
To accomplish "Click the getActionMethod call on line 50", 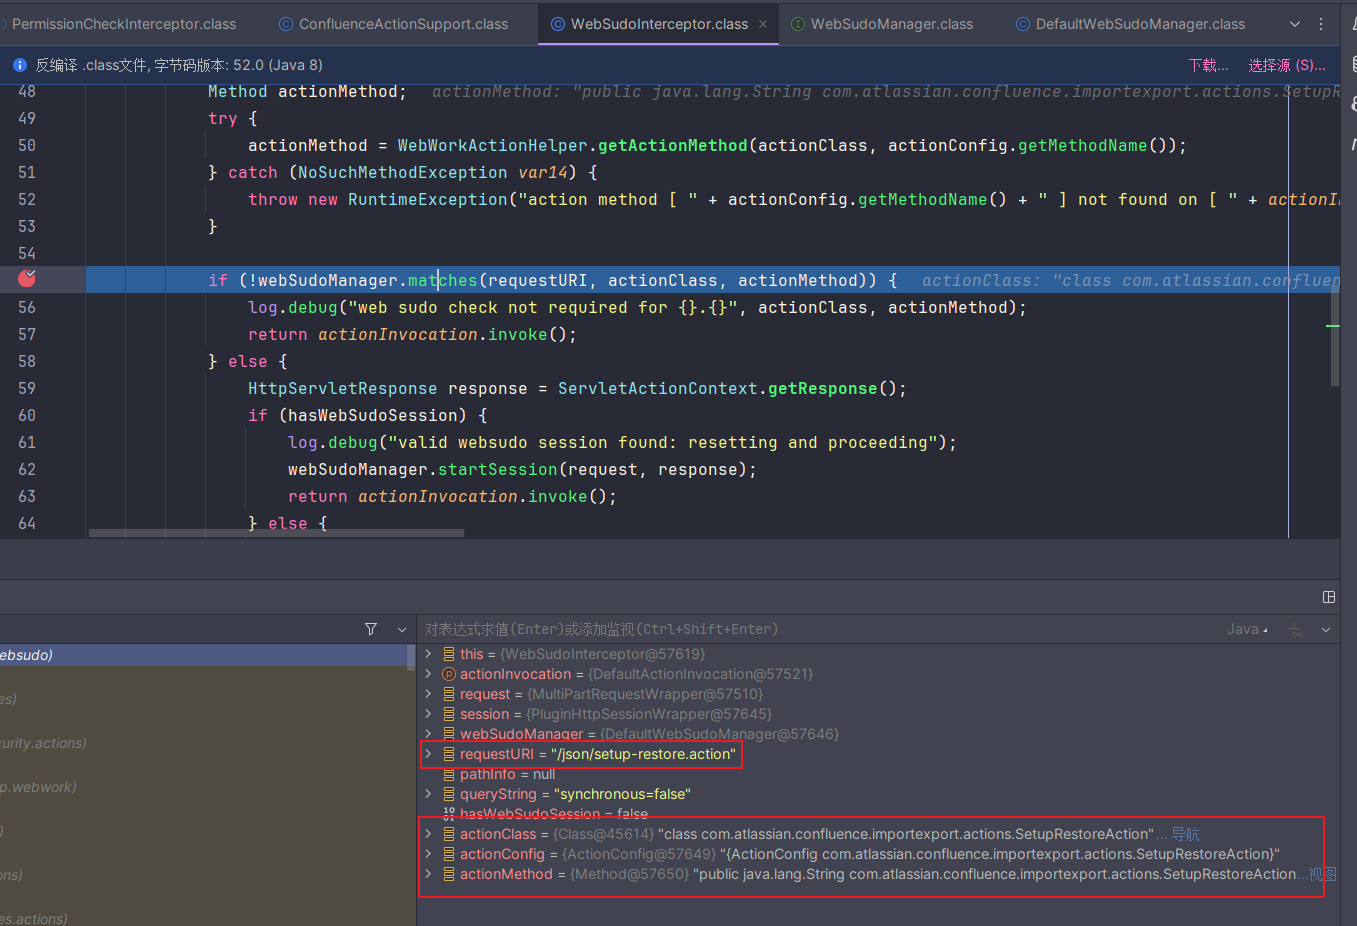I will pos(672,145).
